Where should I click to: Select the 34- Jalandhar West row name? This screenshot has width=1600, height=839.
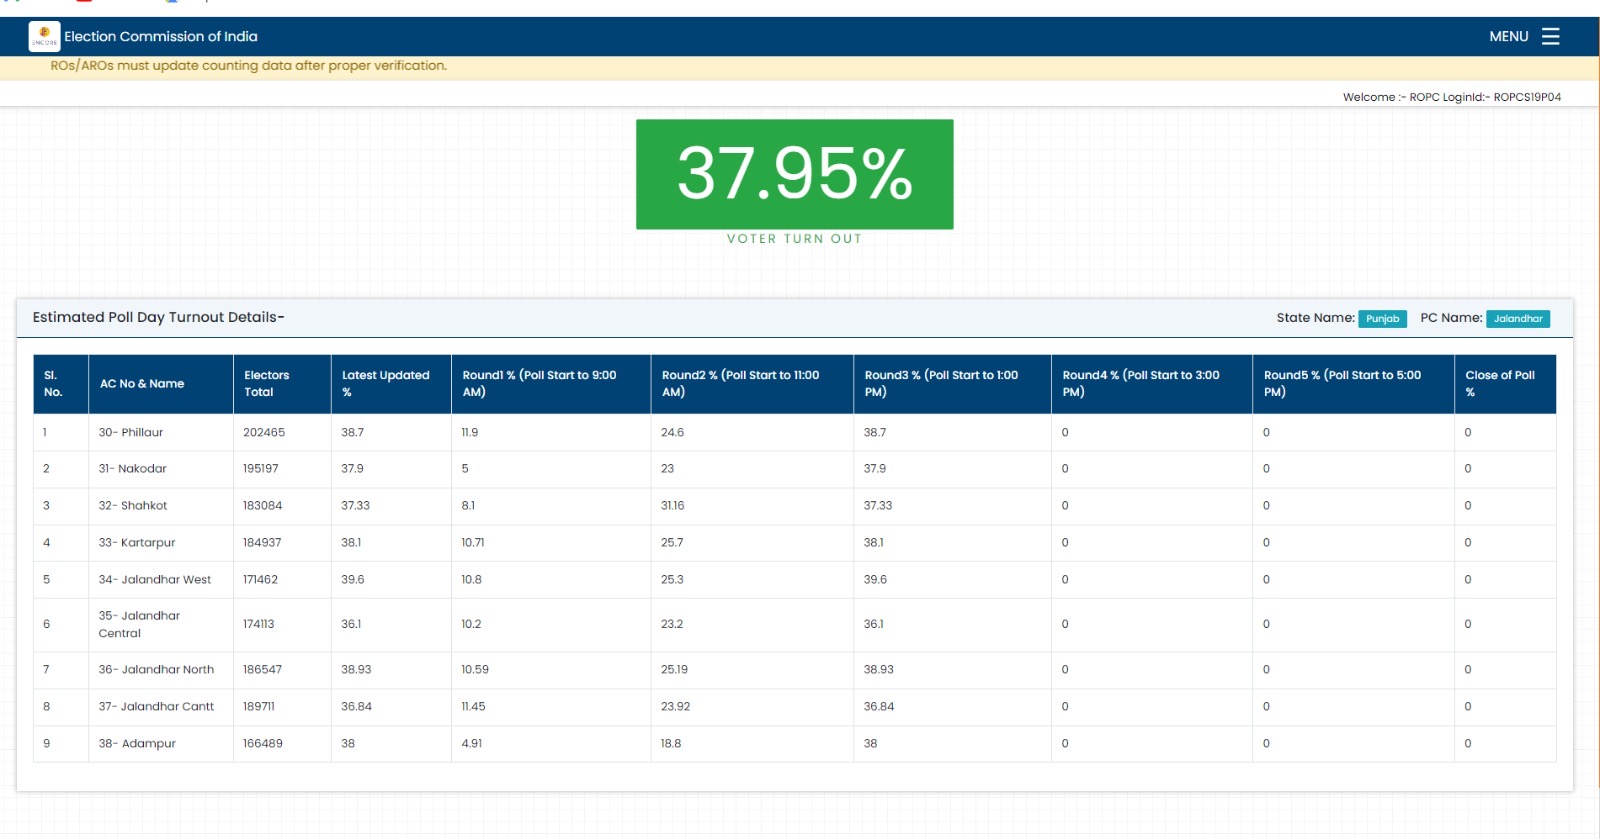[x=154, y=579]
